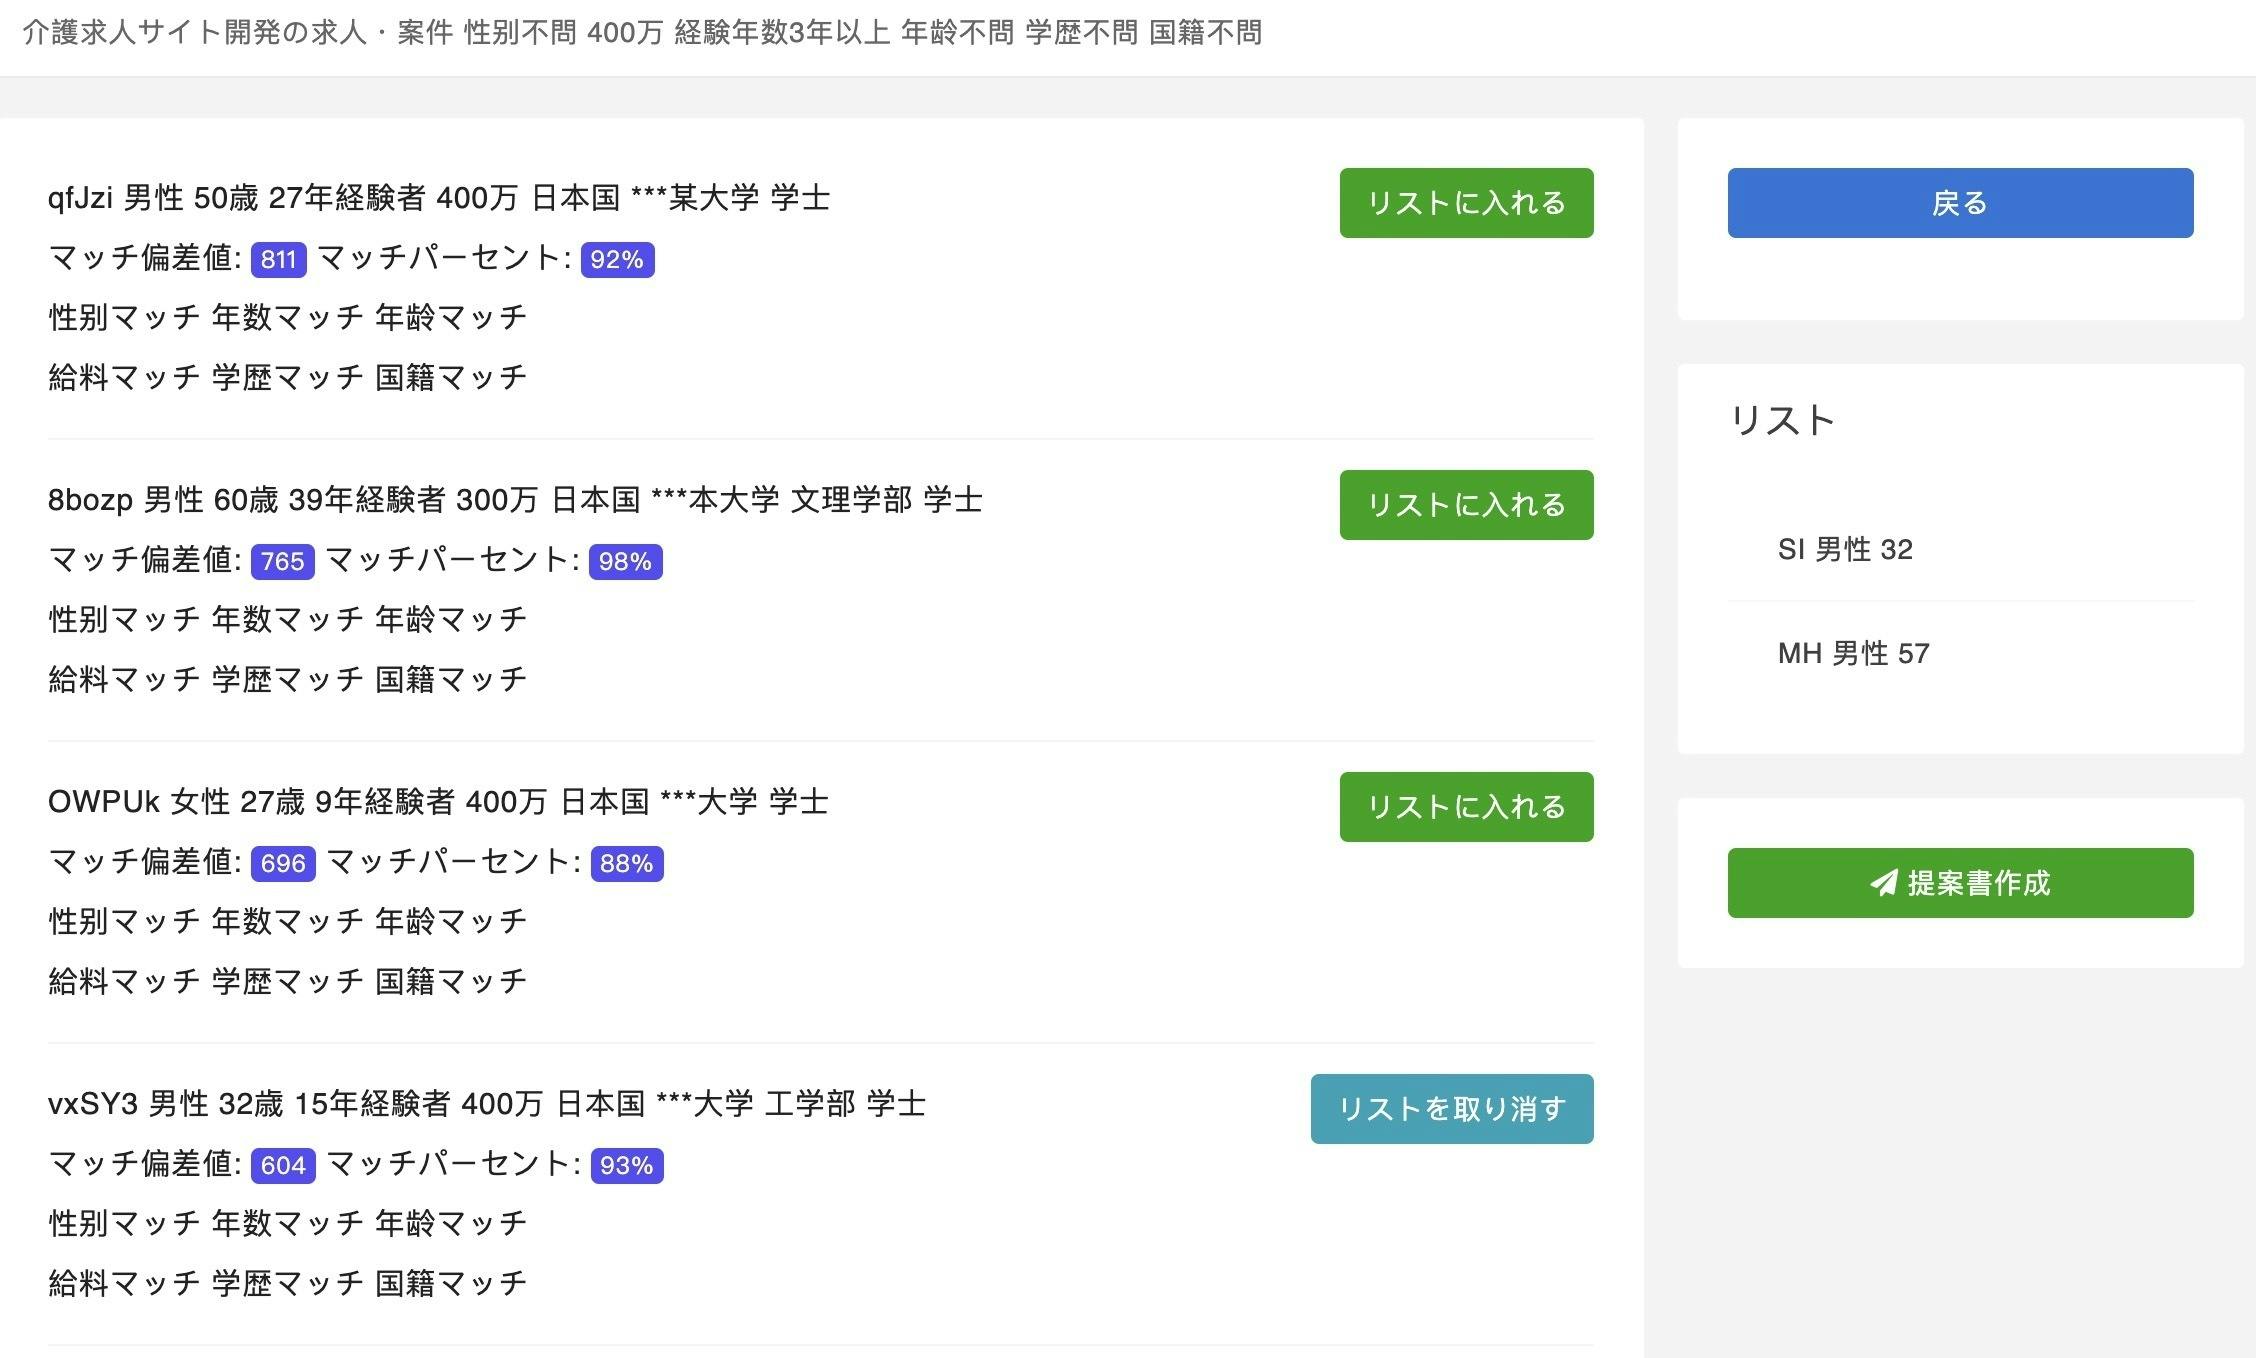Screen dimensions: 2256x1358
Task: Click the 92% match percent badge
Action: [617, 260]
